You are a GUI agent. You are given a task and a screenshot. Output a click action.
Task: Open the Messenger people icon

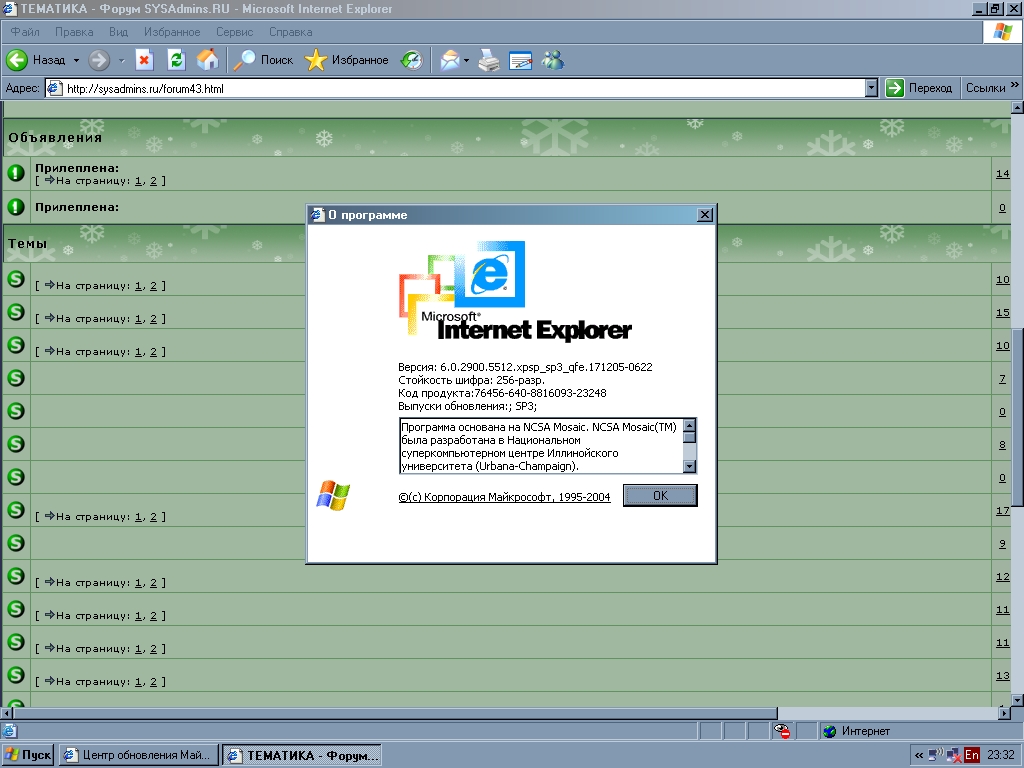tap(553, 60)
